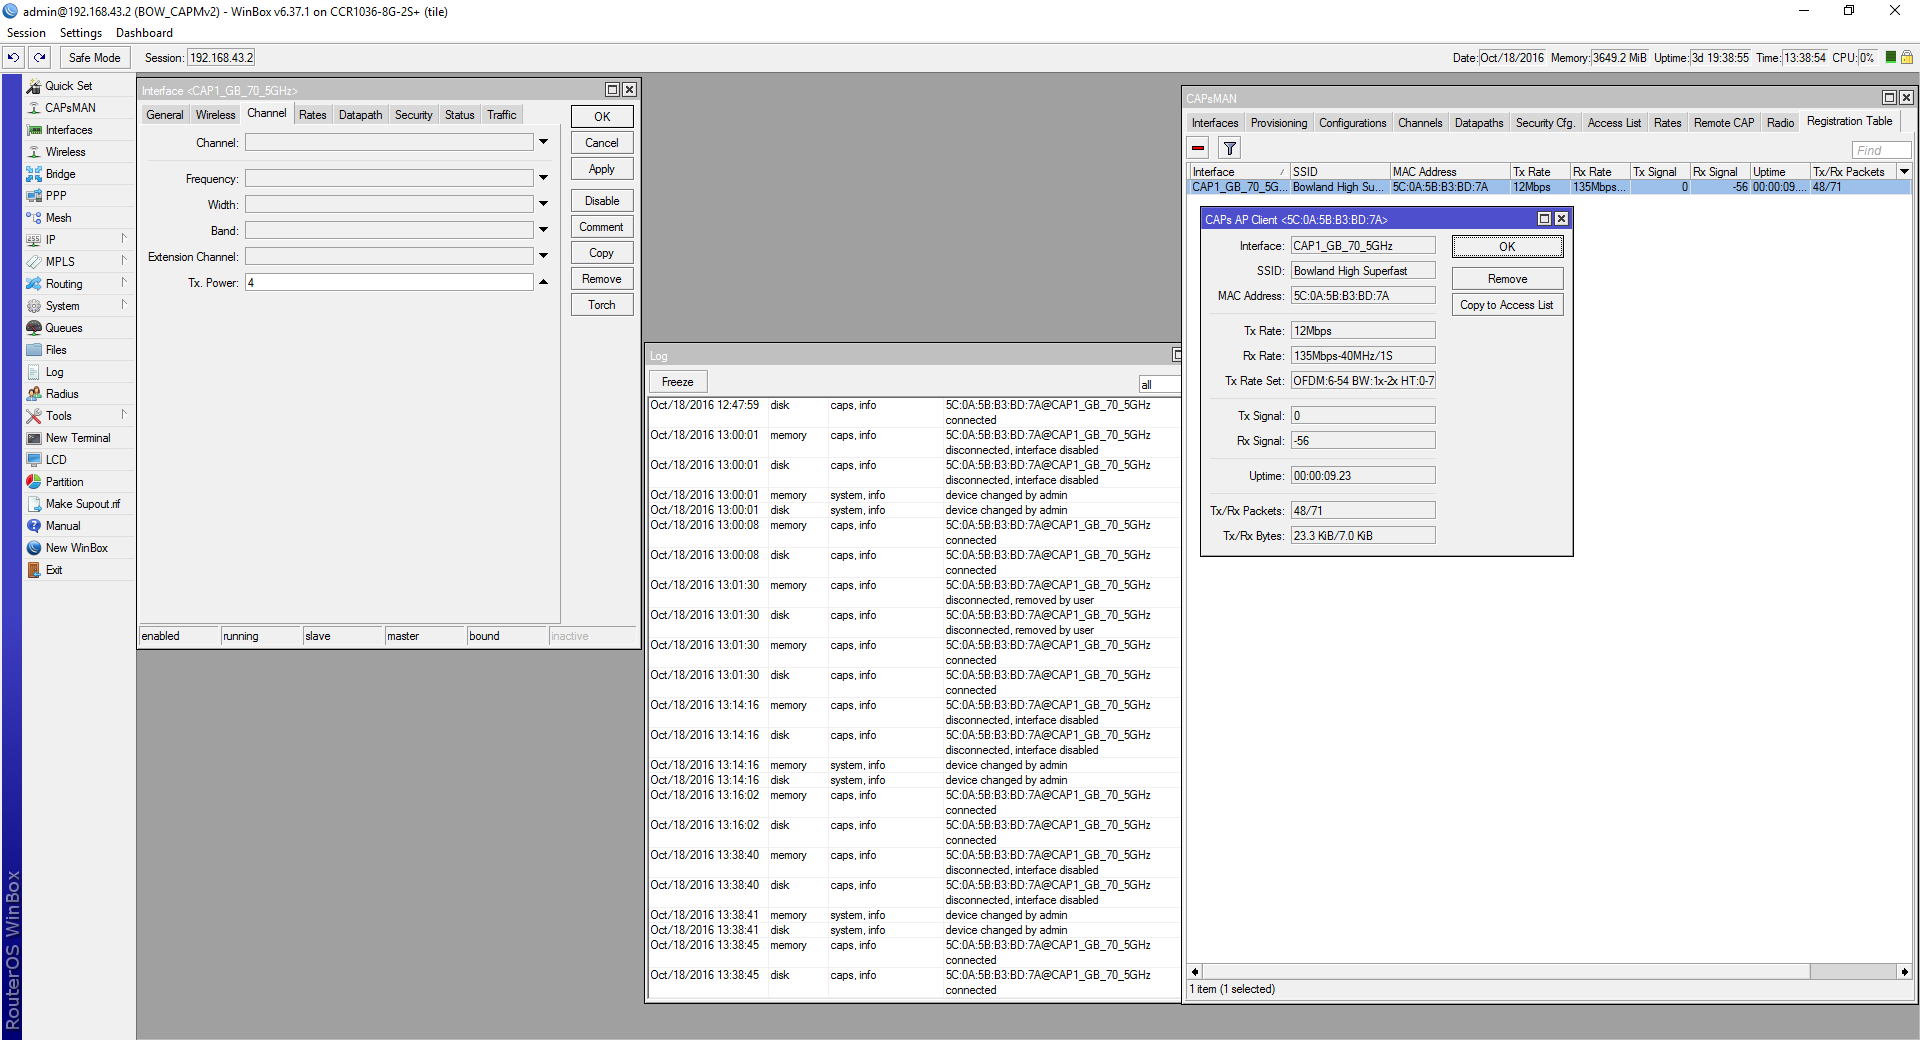Open the Dashboard menu
This screenshot has height=1040, width=1920.
pyautogui.click(x=144, y=33)
